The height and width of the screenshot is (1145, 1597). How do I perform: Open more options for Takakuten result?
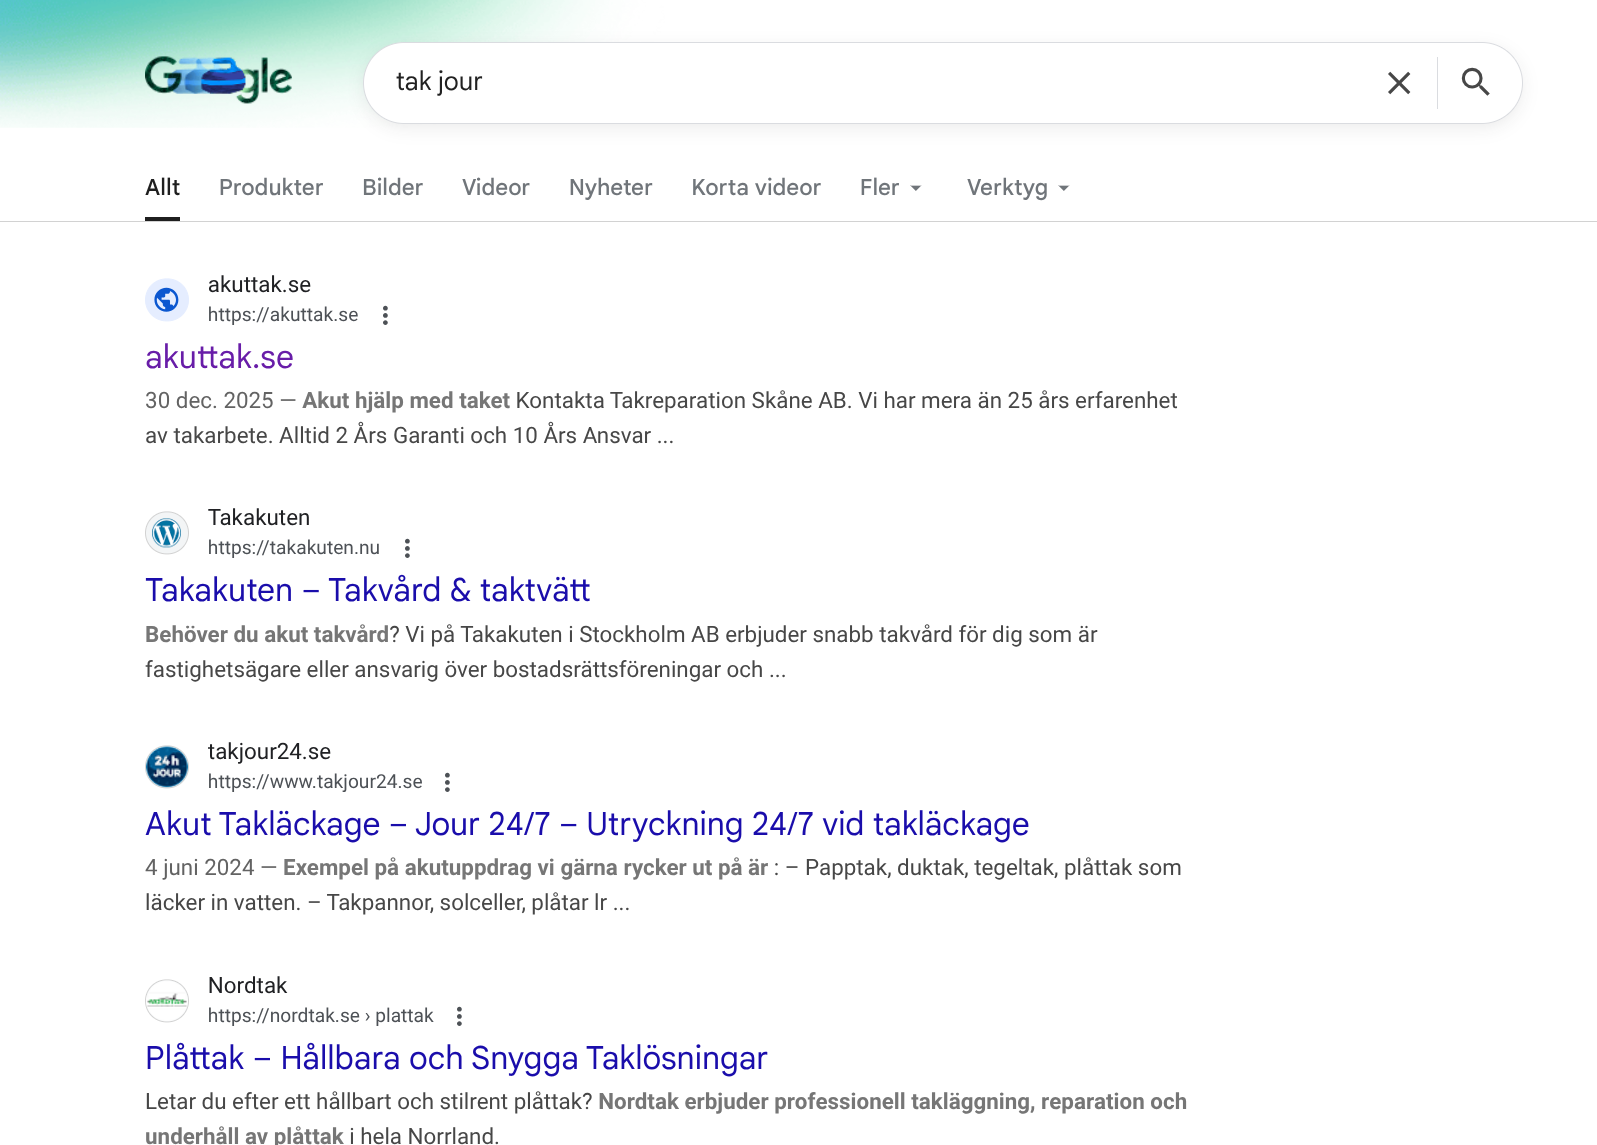coord(407,548)
